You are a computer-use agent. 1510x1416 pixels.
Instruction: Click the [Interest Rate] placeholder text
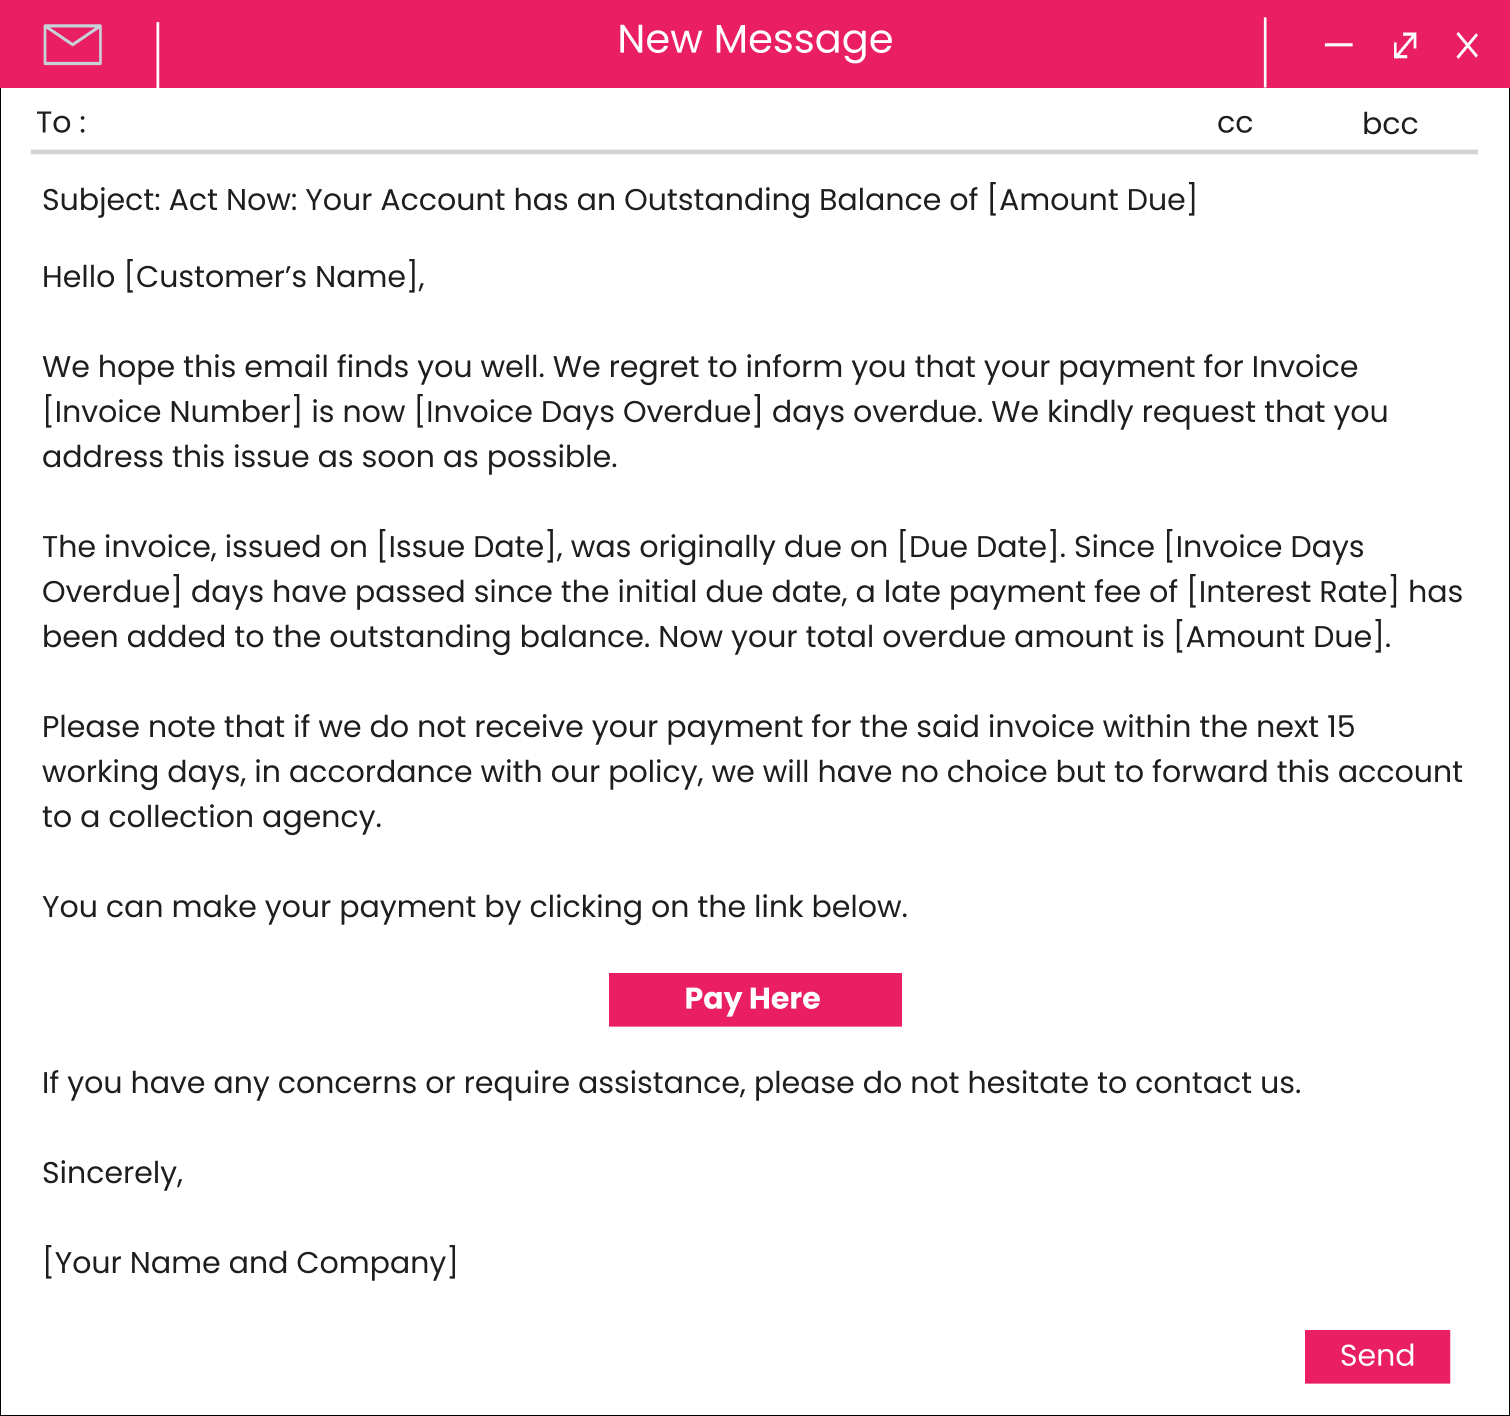point(1292,592)
